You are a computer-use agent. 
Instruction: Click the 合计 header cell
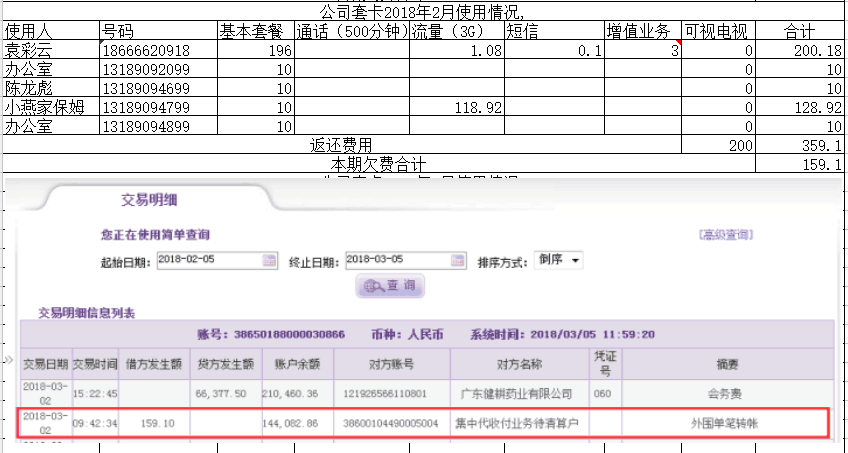click(799, 30)
